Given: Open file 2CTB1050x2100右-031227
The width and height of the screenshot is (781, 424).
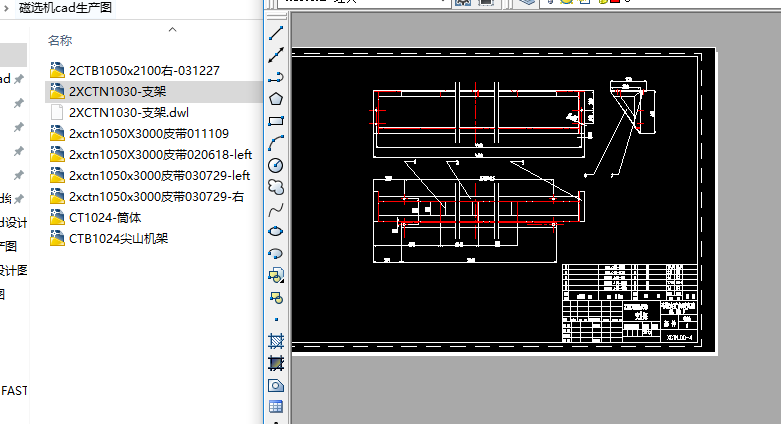Looking at the screenshot, I should 144,71.
